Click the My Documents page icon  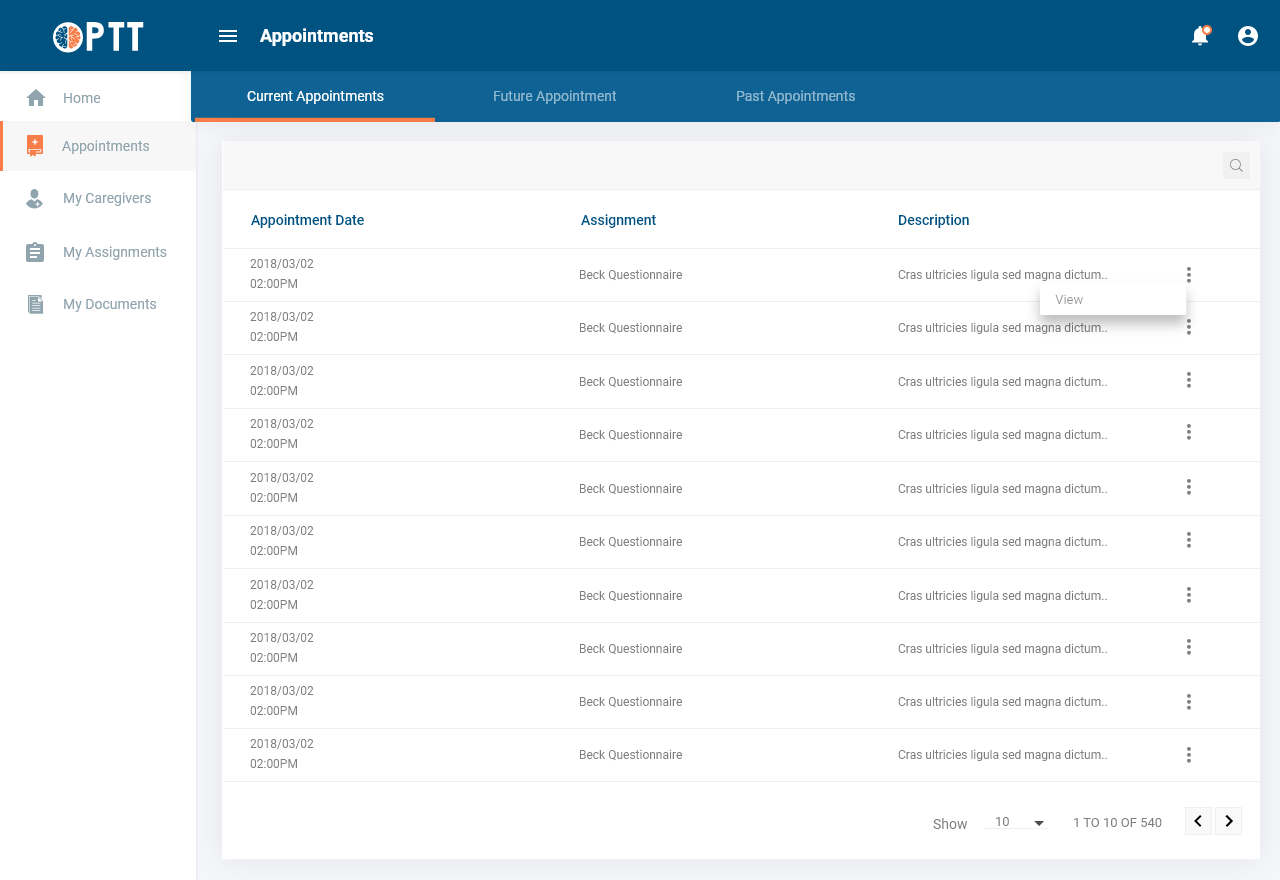(x=35, y=305)
